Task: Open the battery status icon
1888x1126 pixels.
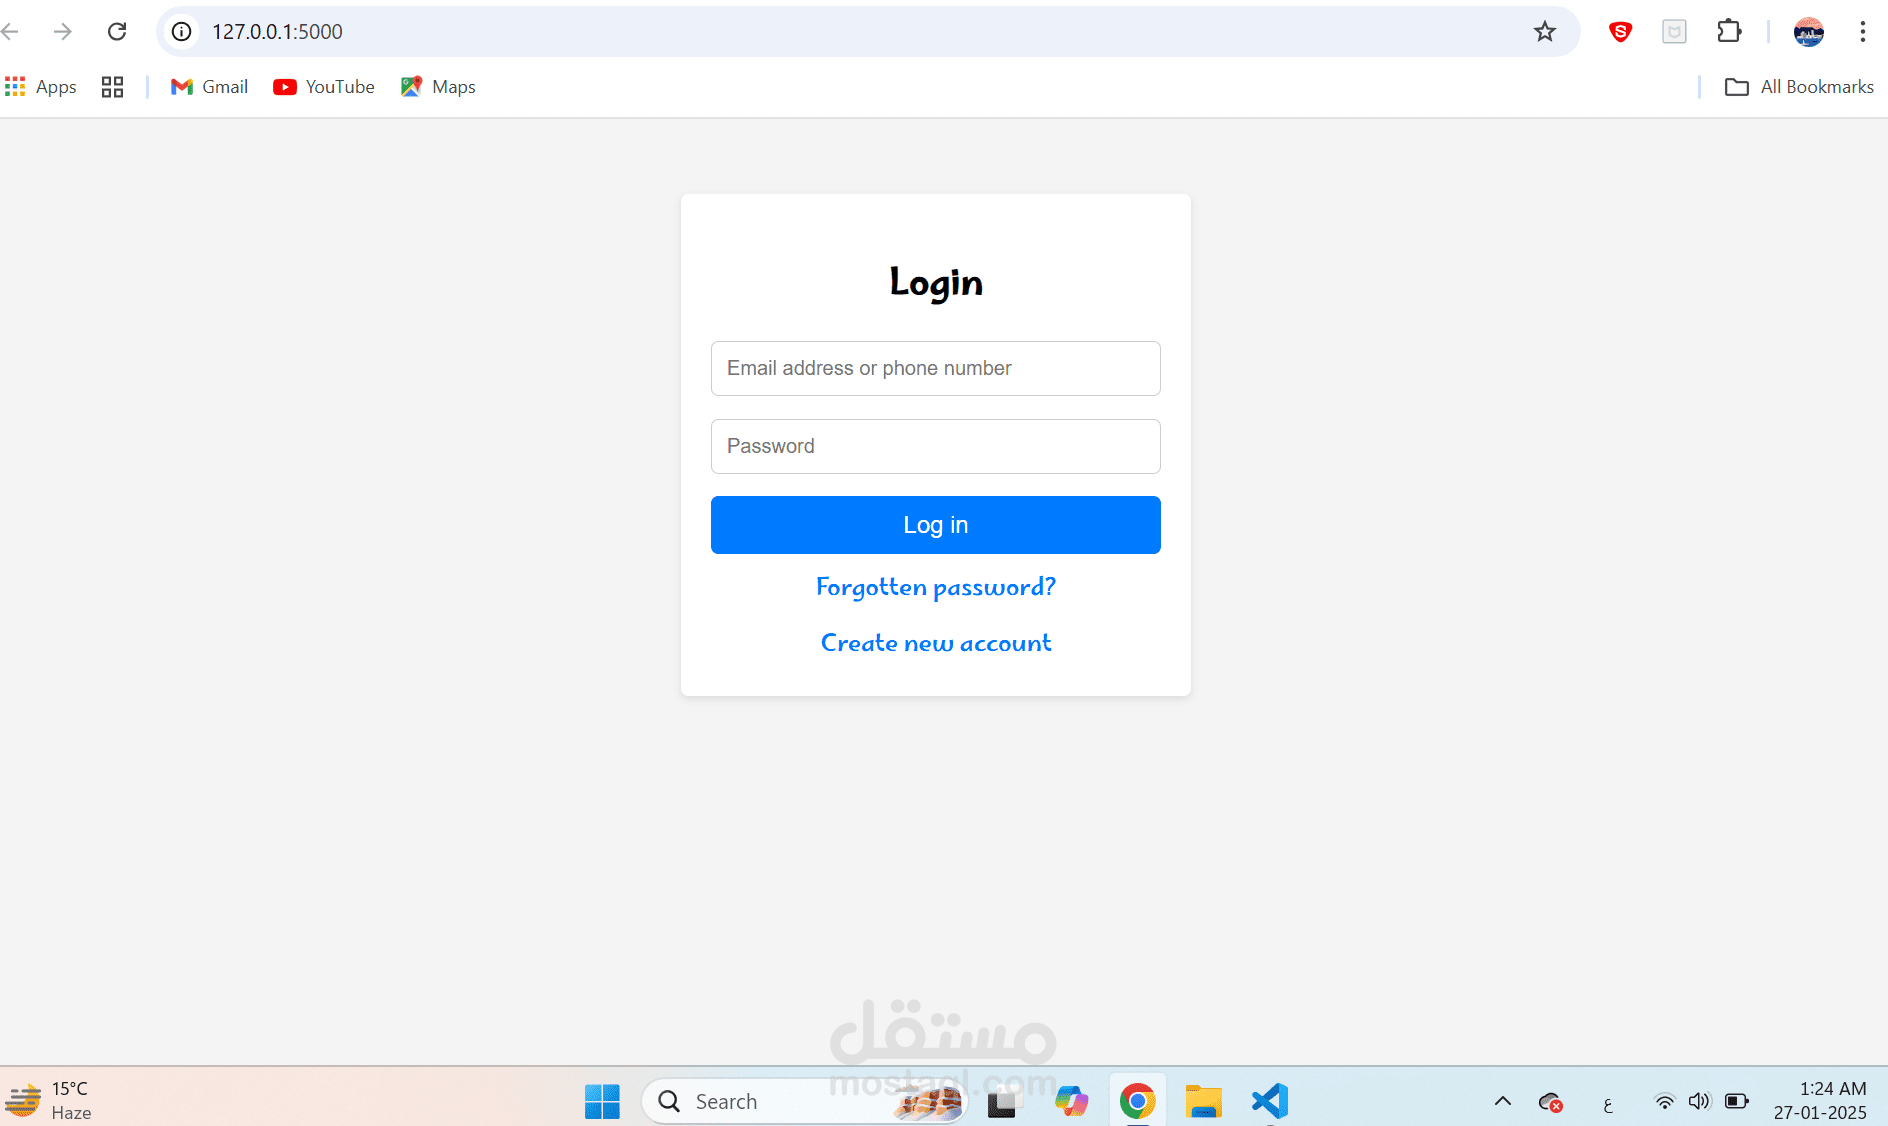Action: pyautogui.click(x=1737, y=1101)
